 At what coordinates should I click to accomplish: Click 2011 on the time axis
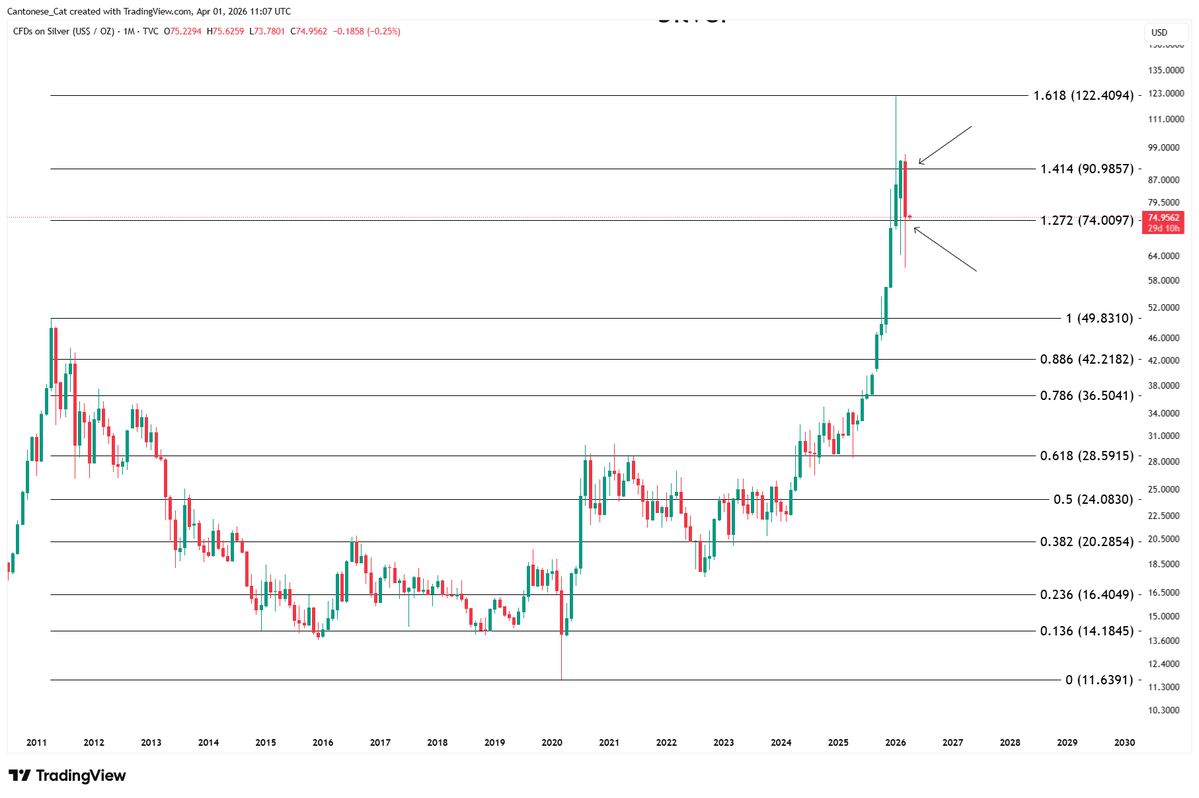click(37, 742)
